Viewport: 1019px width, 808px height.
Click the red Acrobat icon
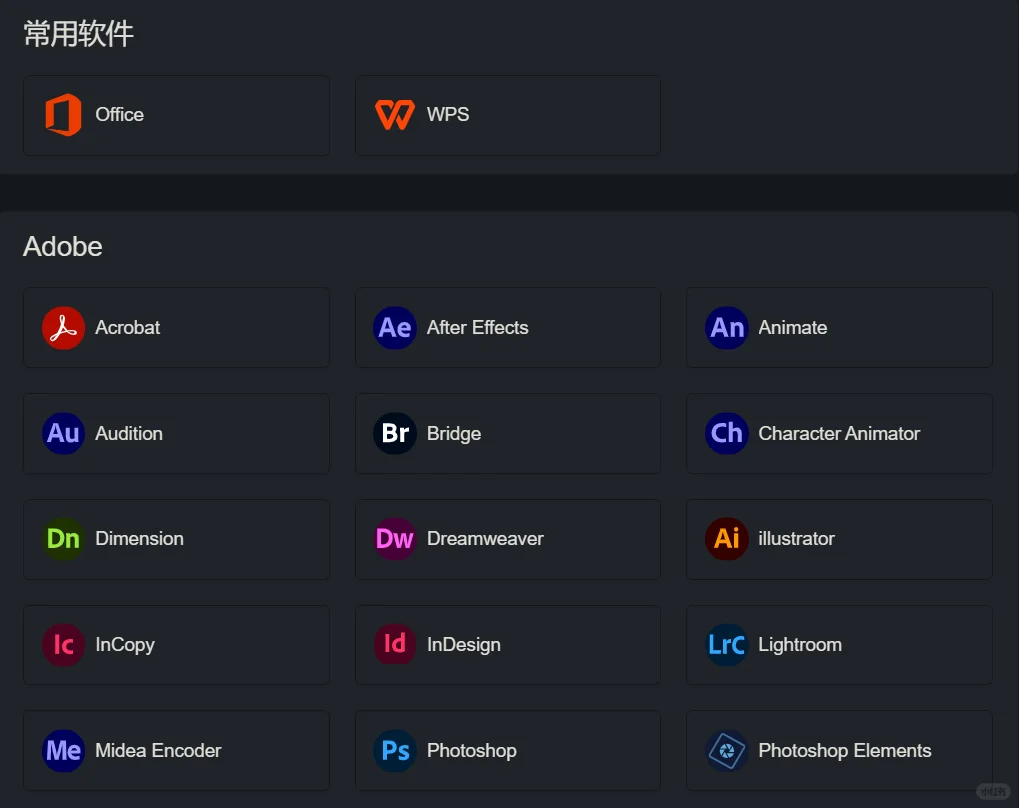pyautogui.click(x=63, y=328)
